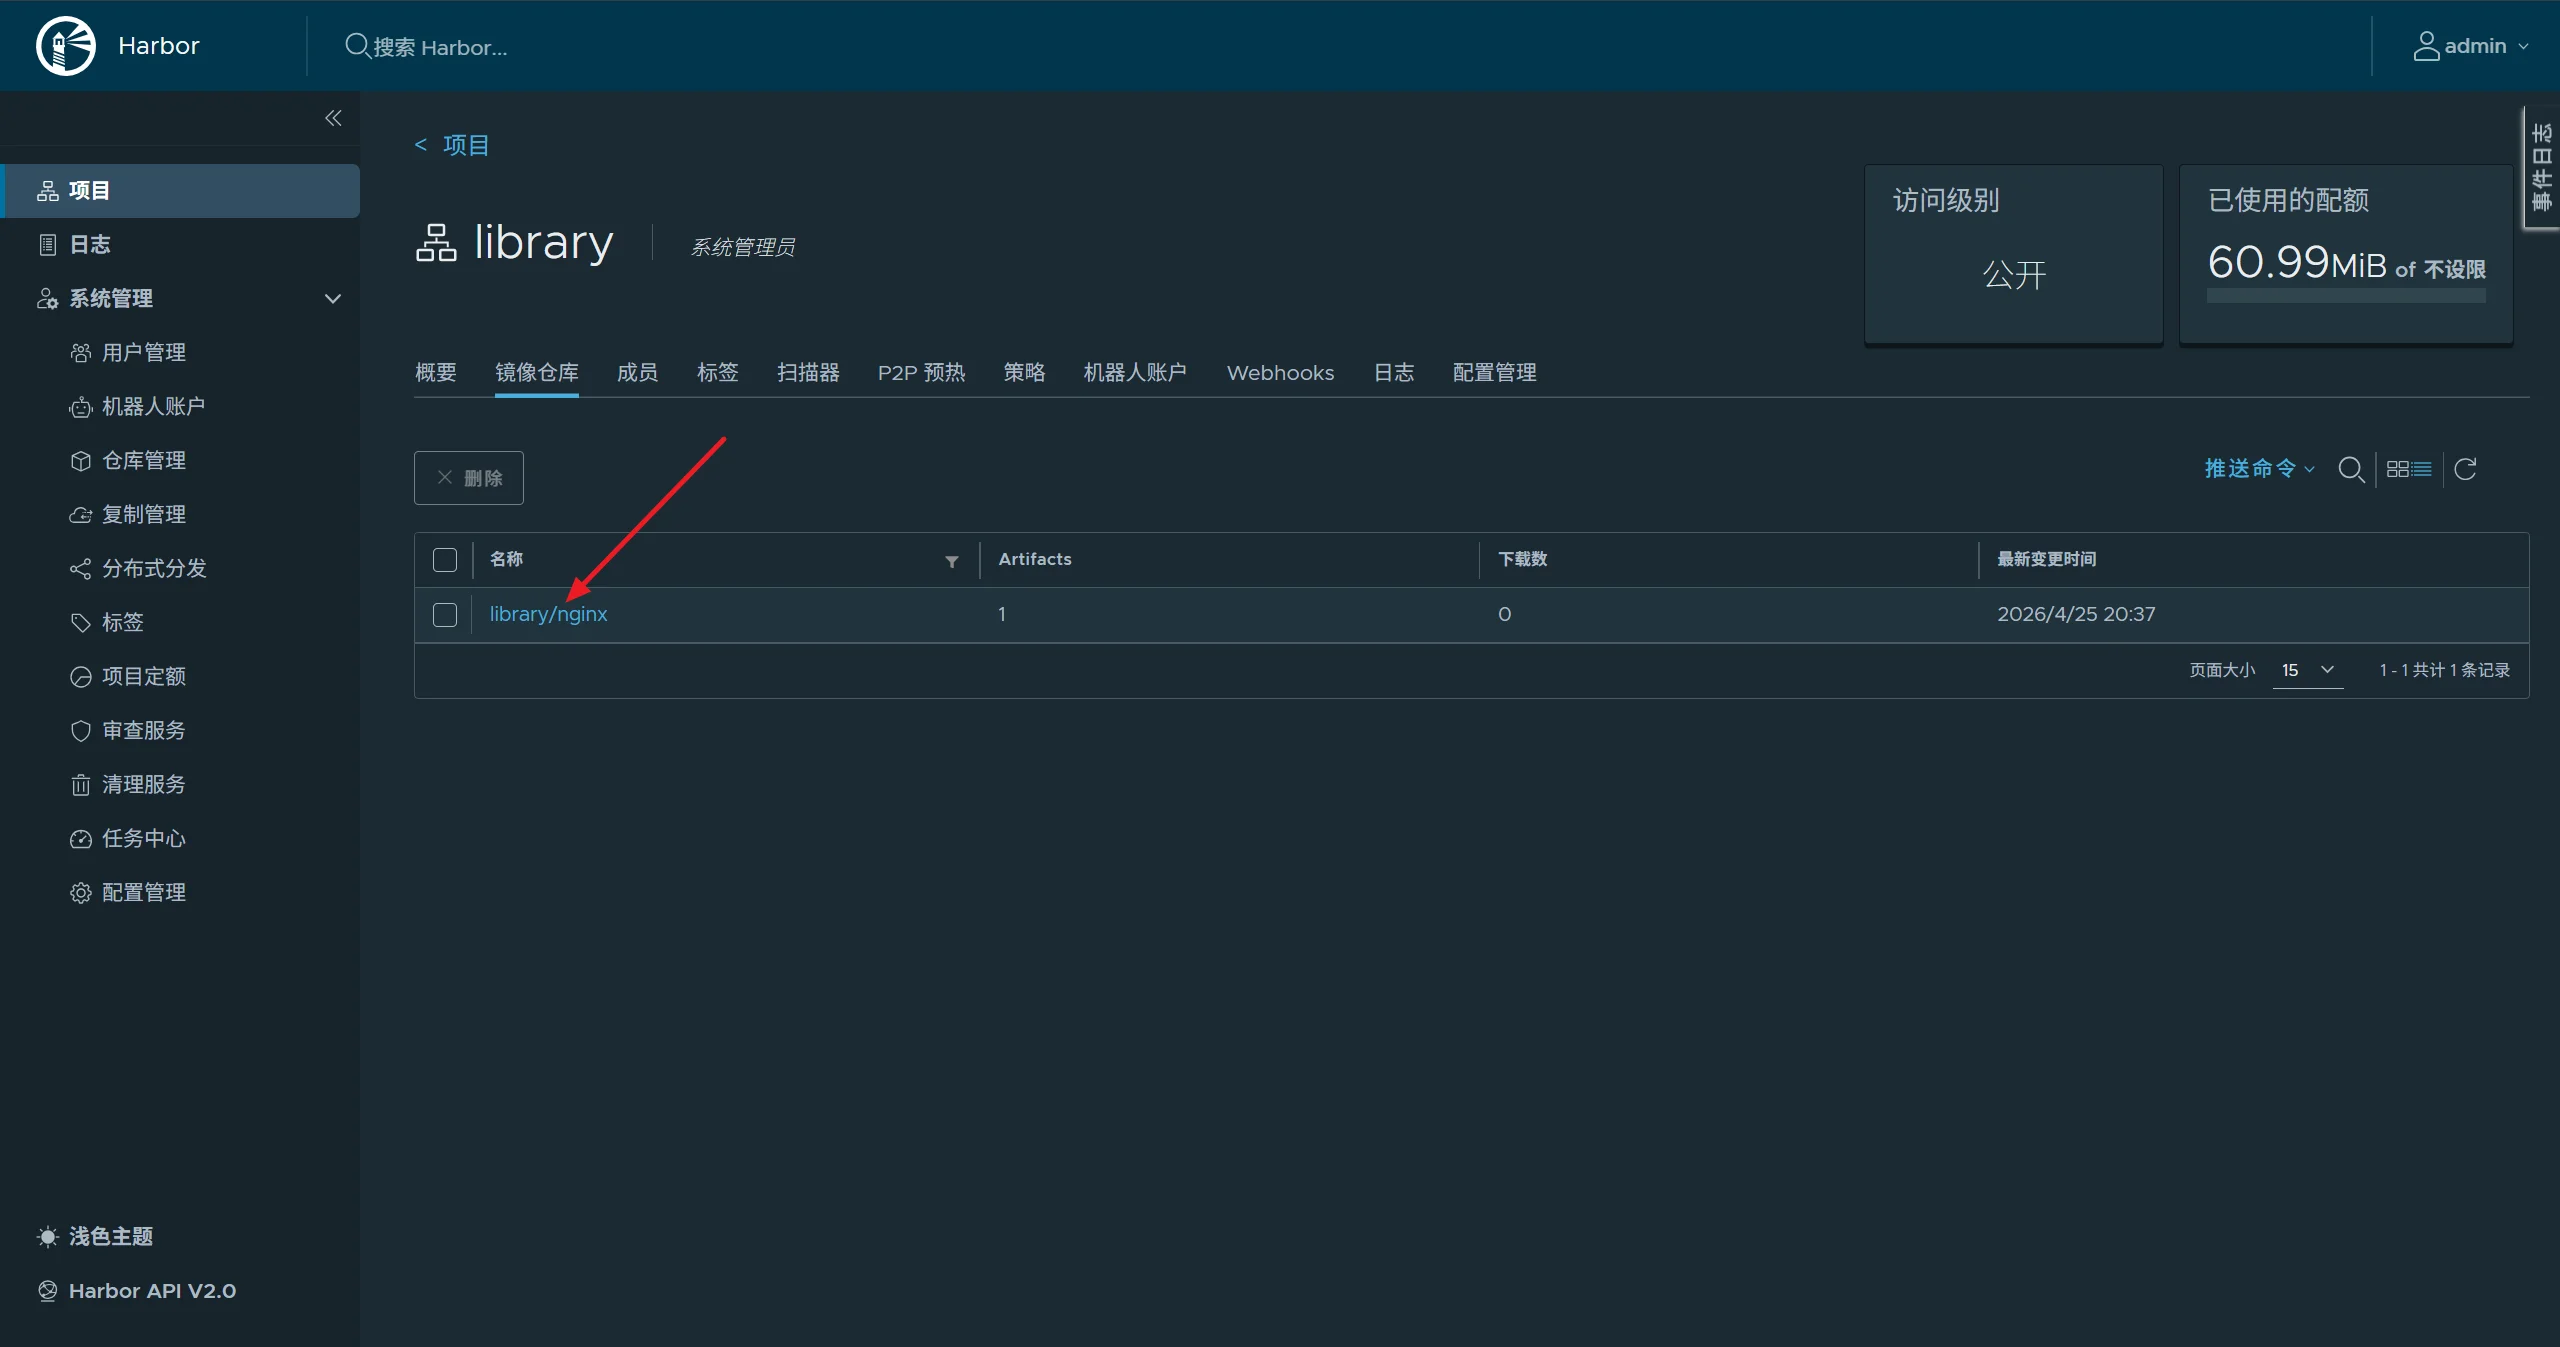This screenshot has width=2560, height=1347.
Task: Open 审查服务 page
Action: [x=143, y=731]
